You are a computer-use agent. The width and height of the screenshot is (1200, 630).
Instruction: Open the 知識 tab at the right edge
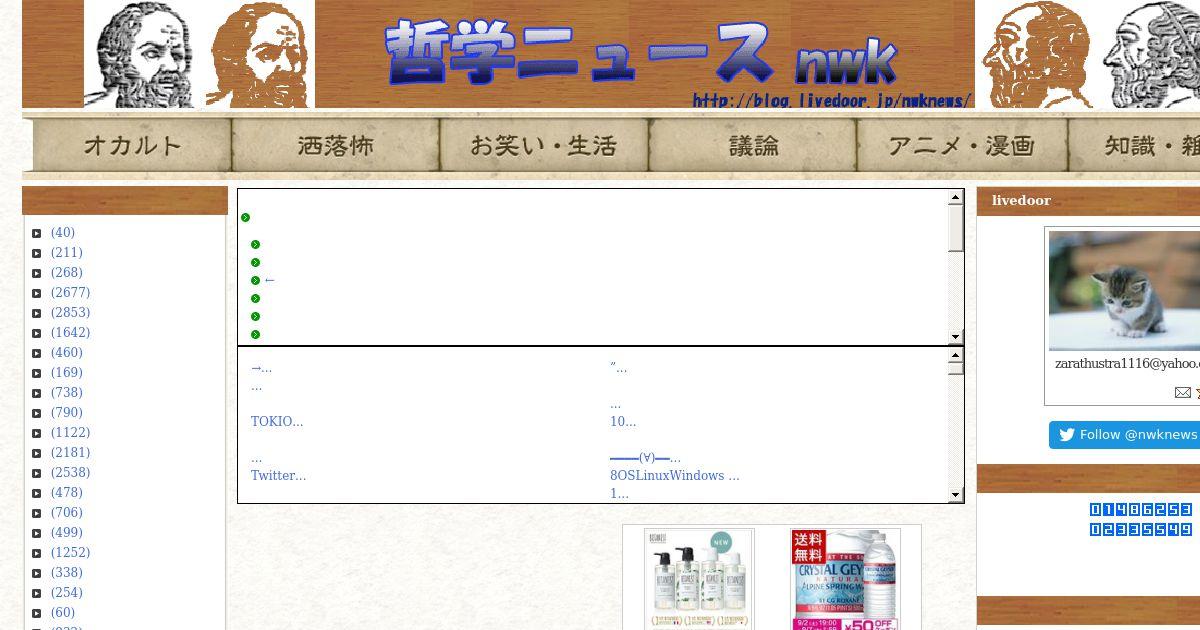1134,146
